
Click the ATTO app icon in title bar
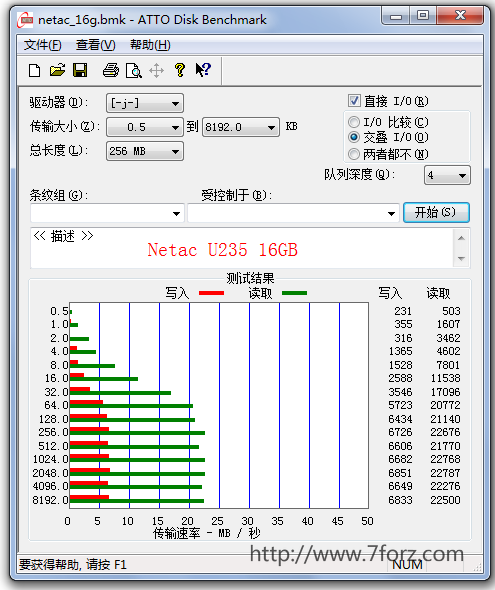click(26, 20)
